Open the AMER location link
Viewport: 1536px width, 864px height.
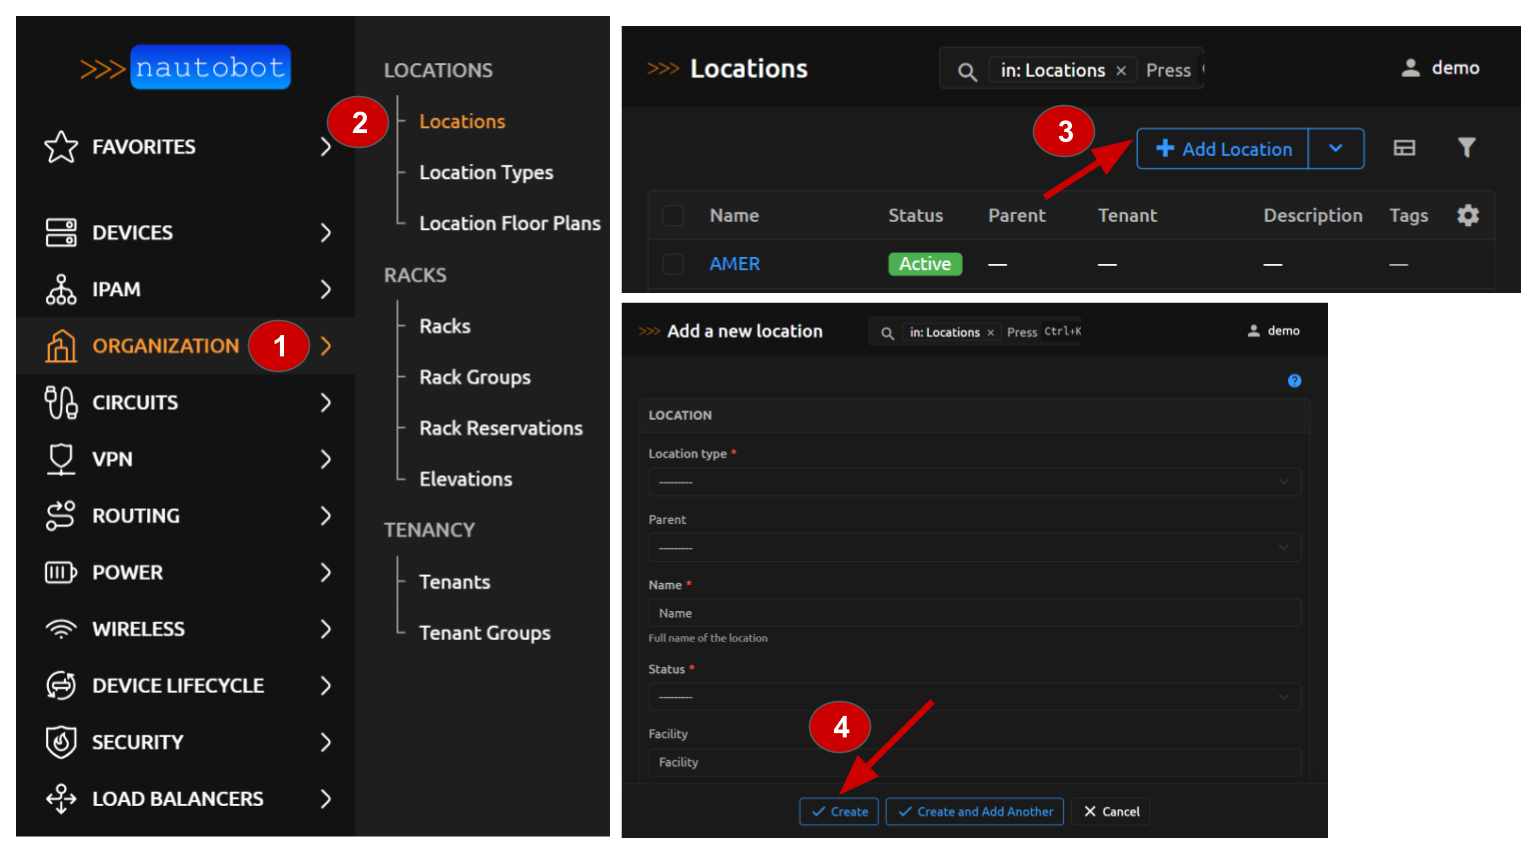coord(734,264)
